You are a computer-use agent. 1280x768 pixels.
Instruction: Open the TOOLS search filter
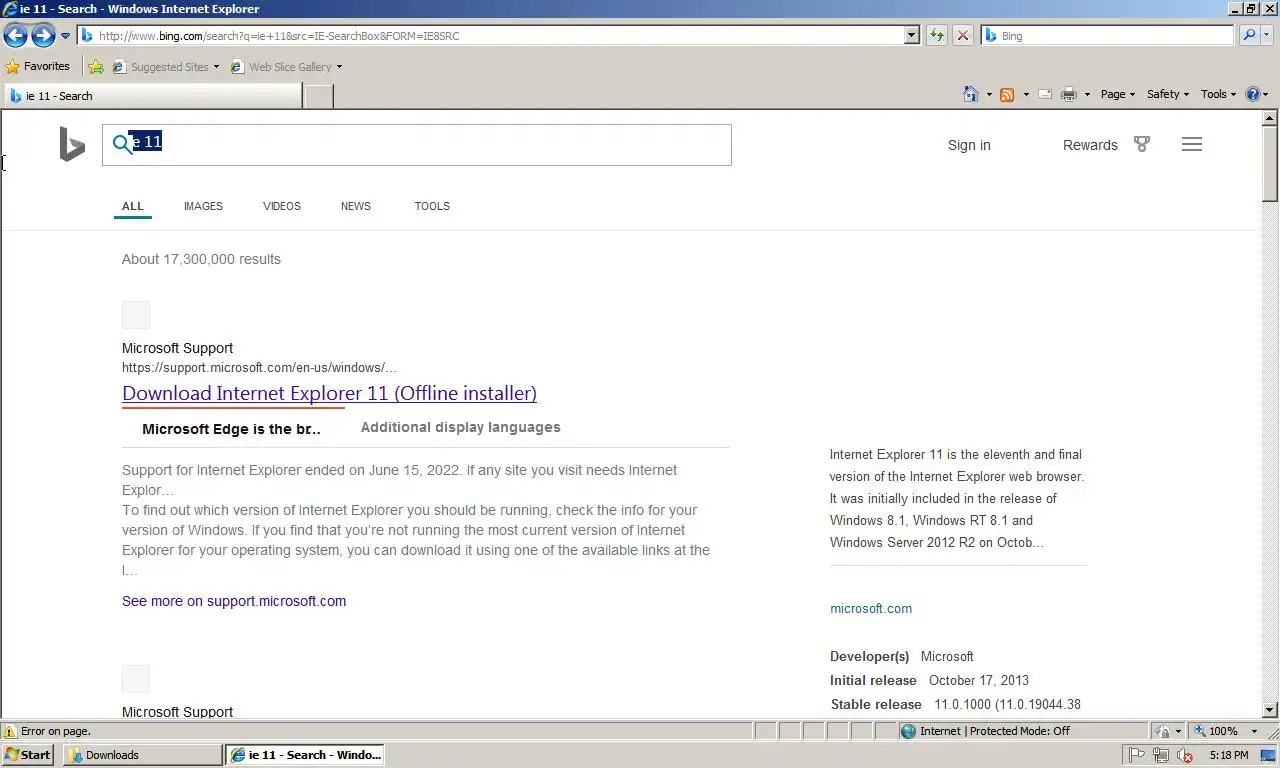(432, 206)
